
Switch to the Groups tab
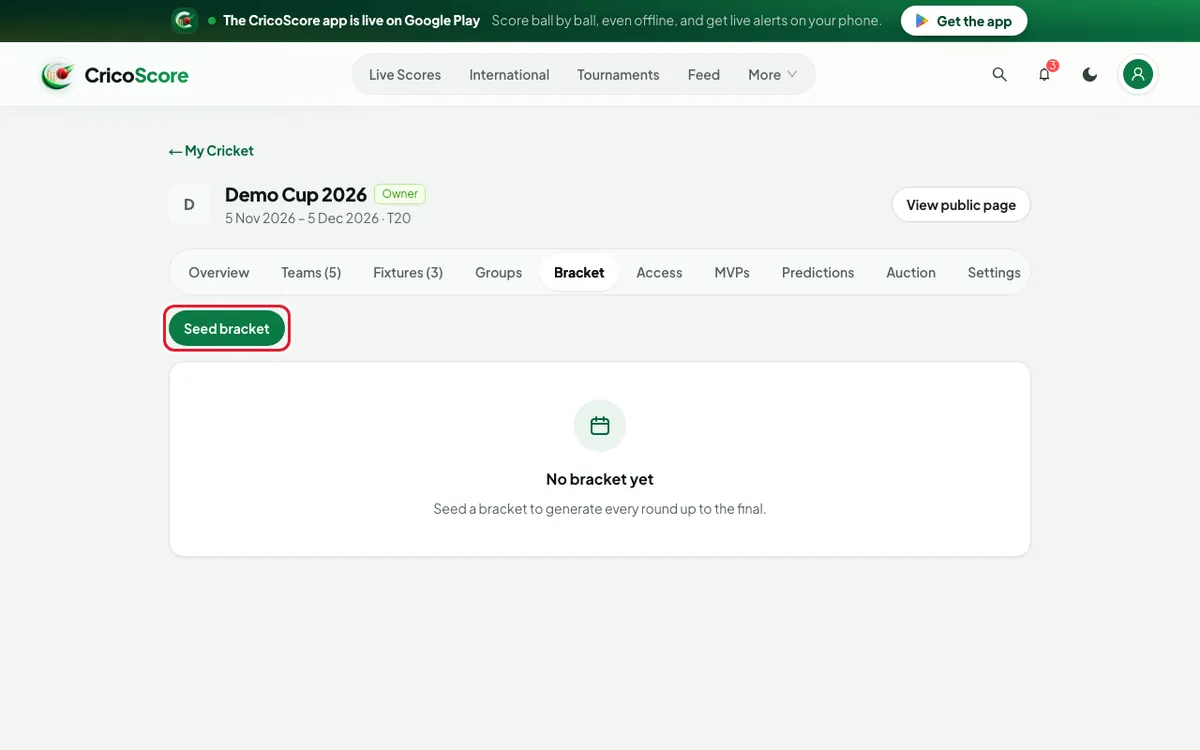click(499, 272)
